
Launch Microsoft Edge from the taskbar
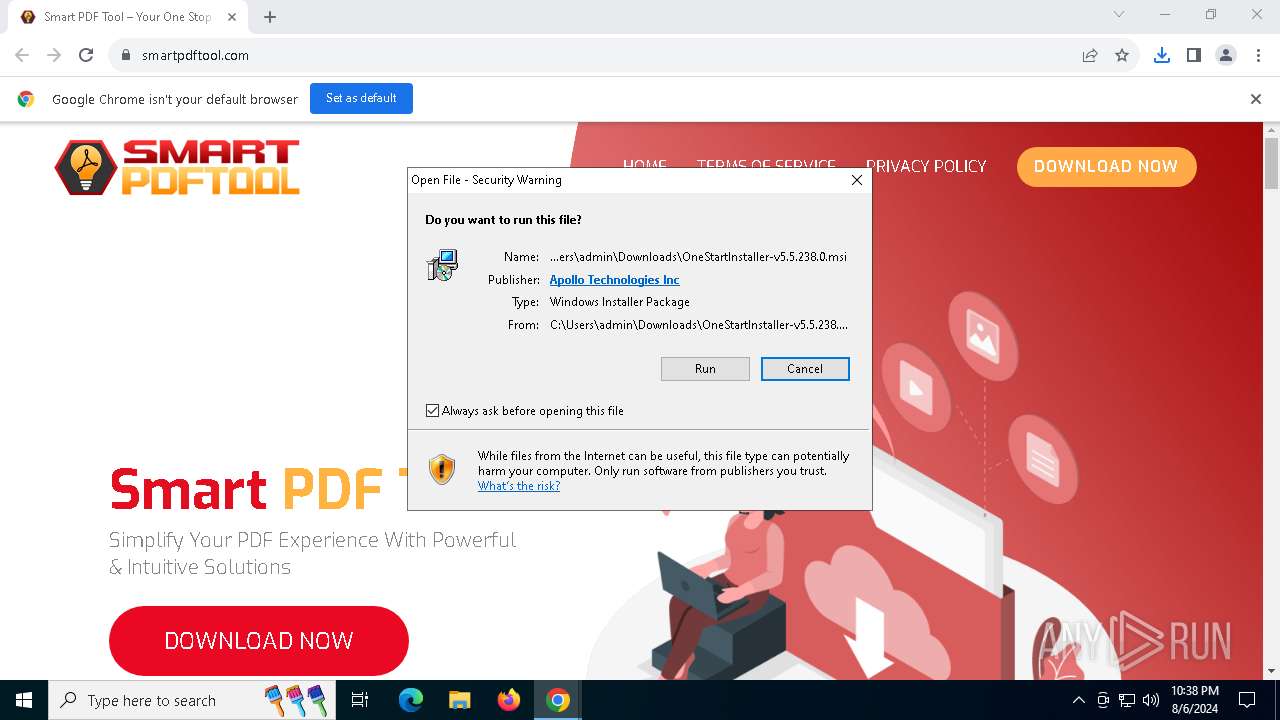pyautogui.click(x=411, y=700)
